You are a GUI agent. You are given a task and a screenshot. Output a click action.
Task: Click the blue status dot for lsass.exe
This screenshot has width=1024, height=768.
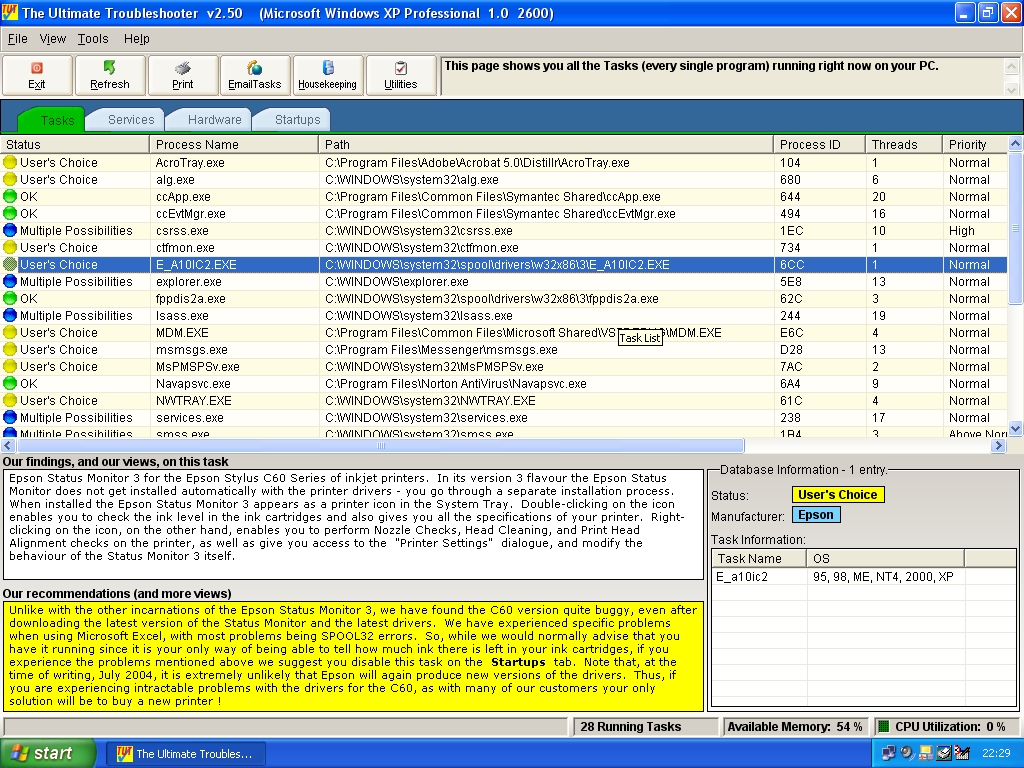10,315
